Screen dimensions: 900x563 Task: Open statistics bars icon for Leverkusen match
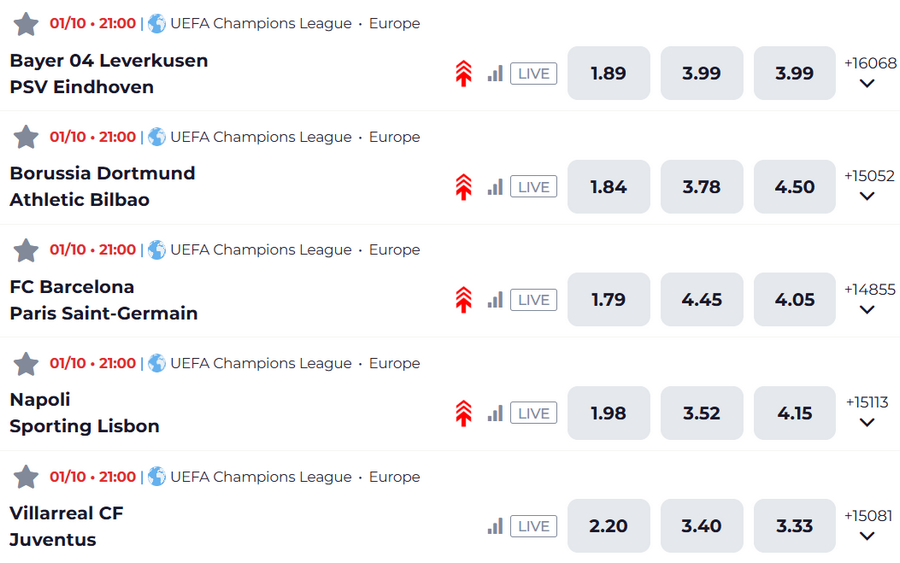point(495,73)
